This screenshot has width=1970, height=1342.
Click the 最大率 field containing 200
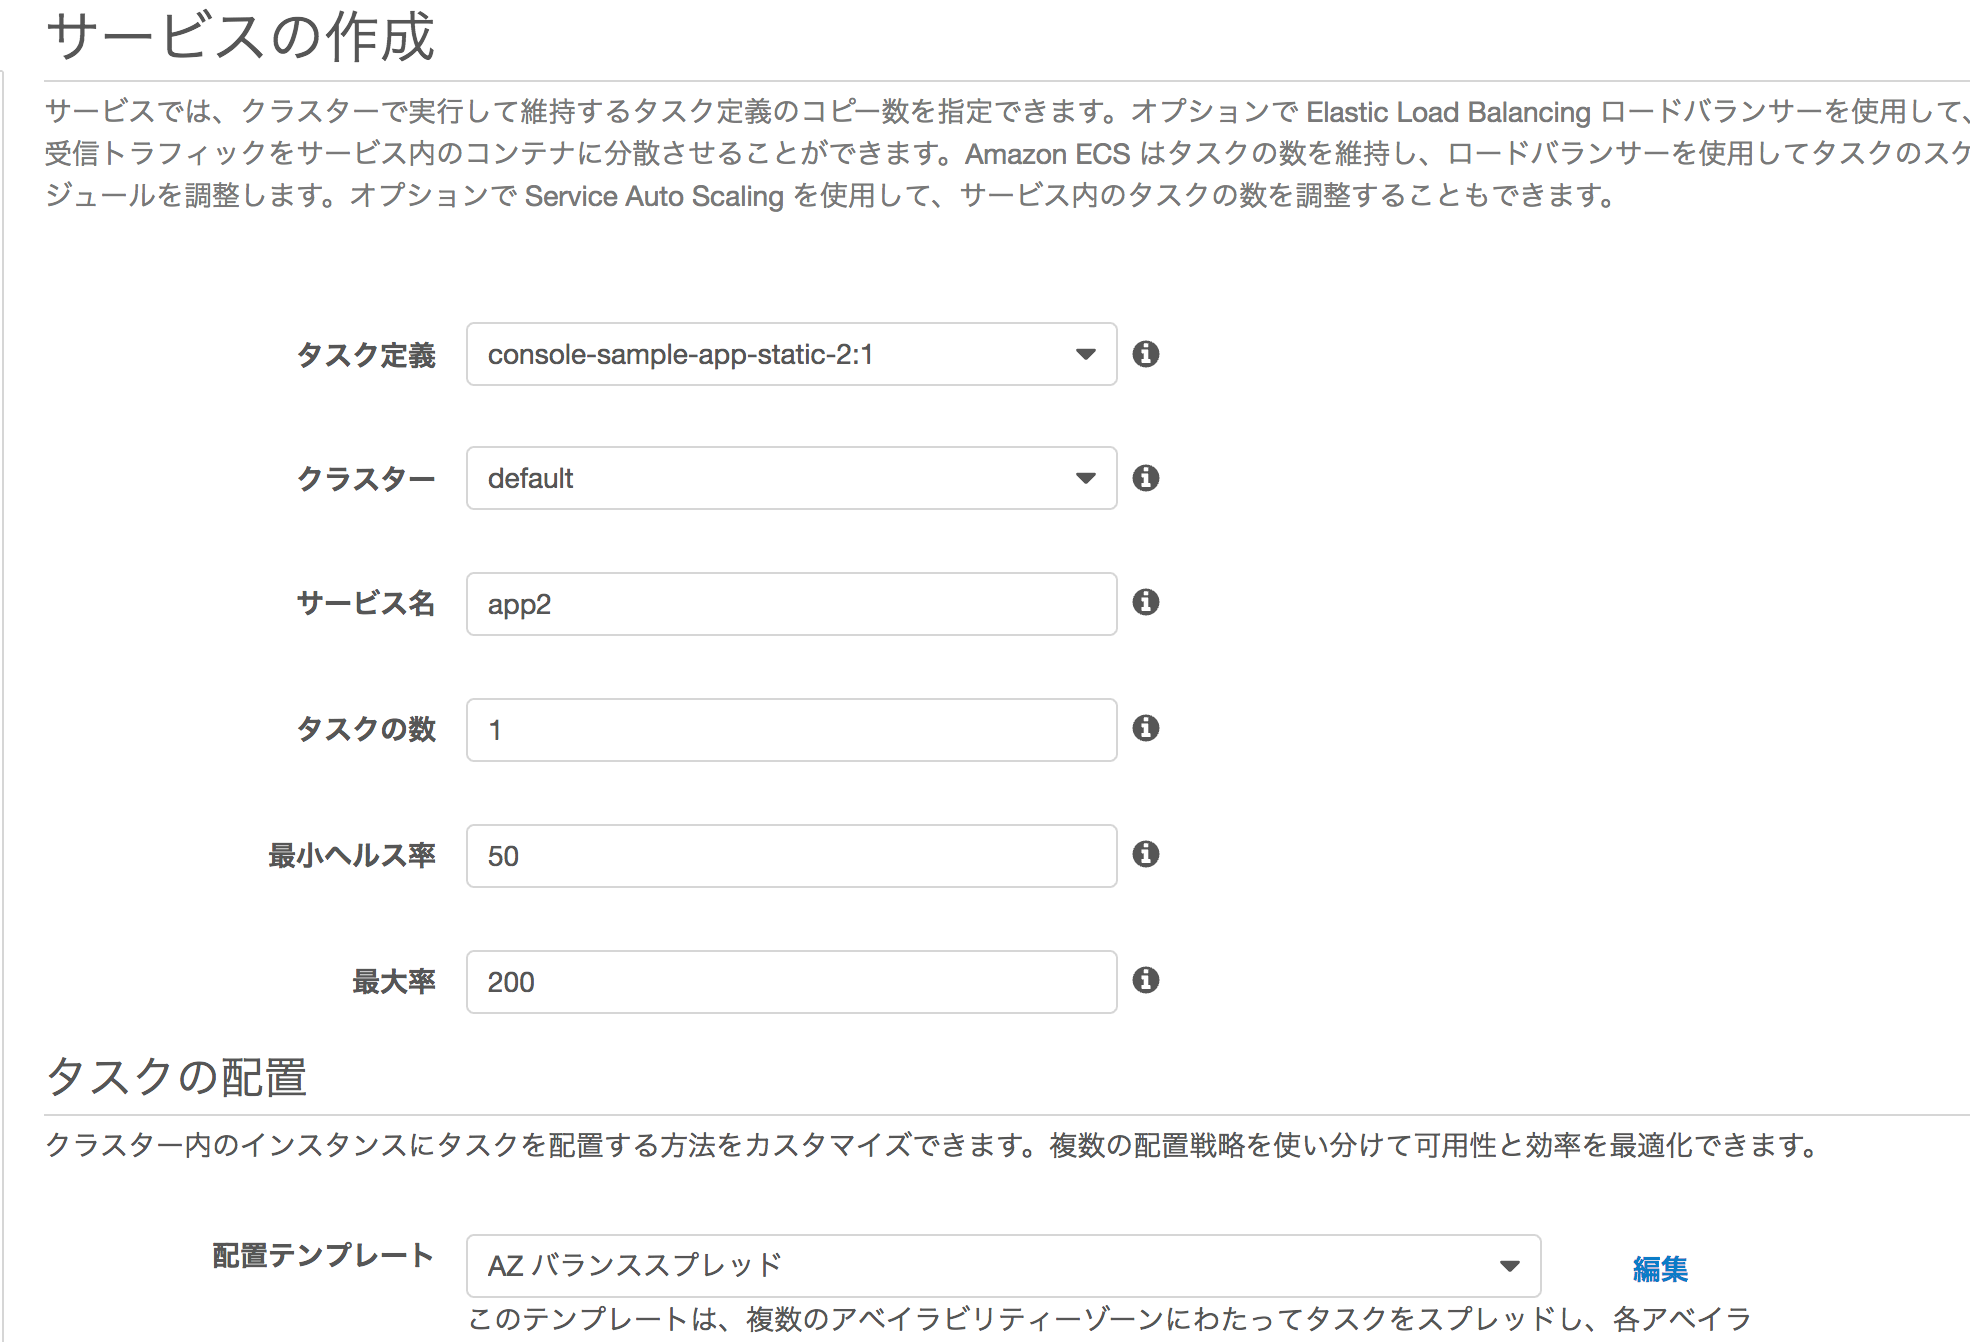[790, 981]
